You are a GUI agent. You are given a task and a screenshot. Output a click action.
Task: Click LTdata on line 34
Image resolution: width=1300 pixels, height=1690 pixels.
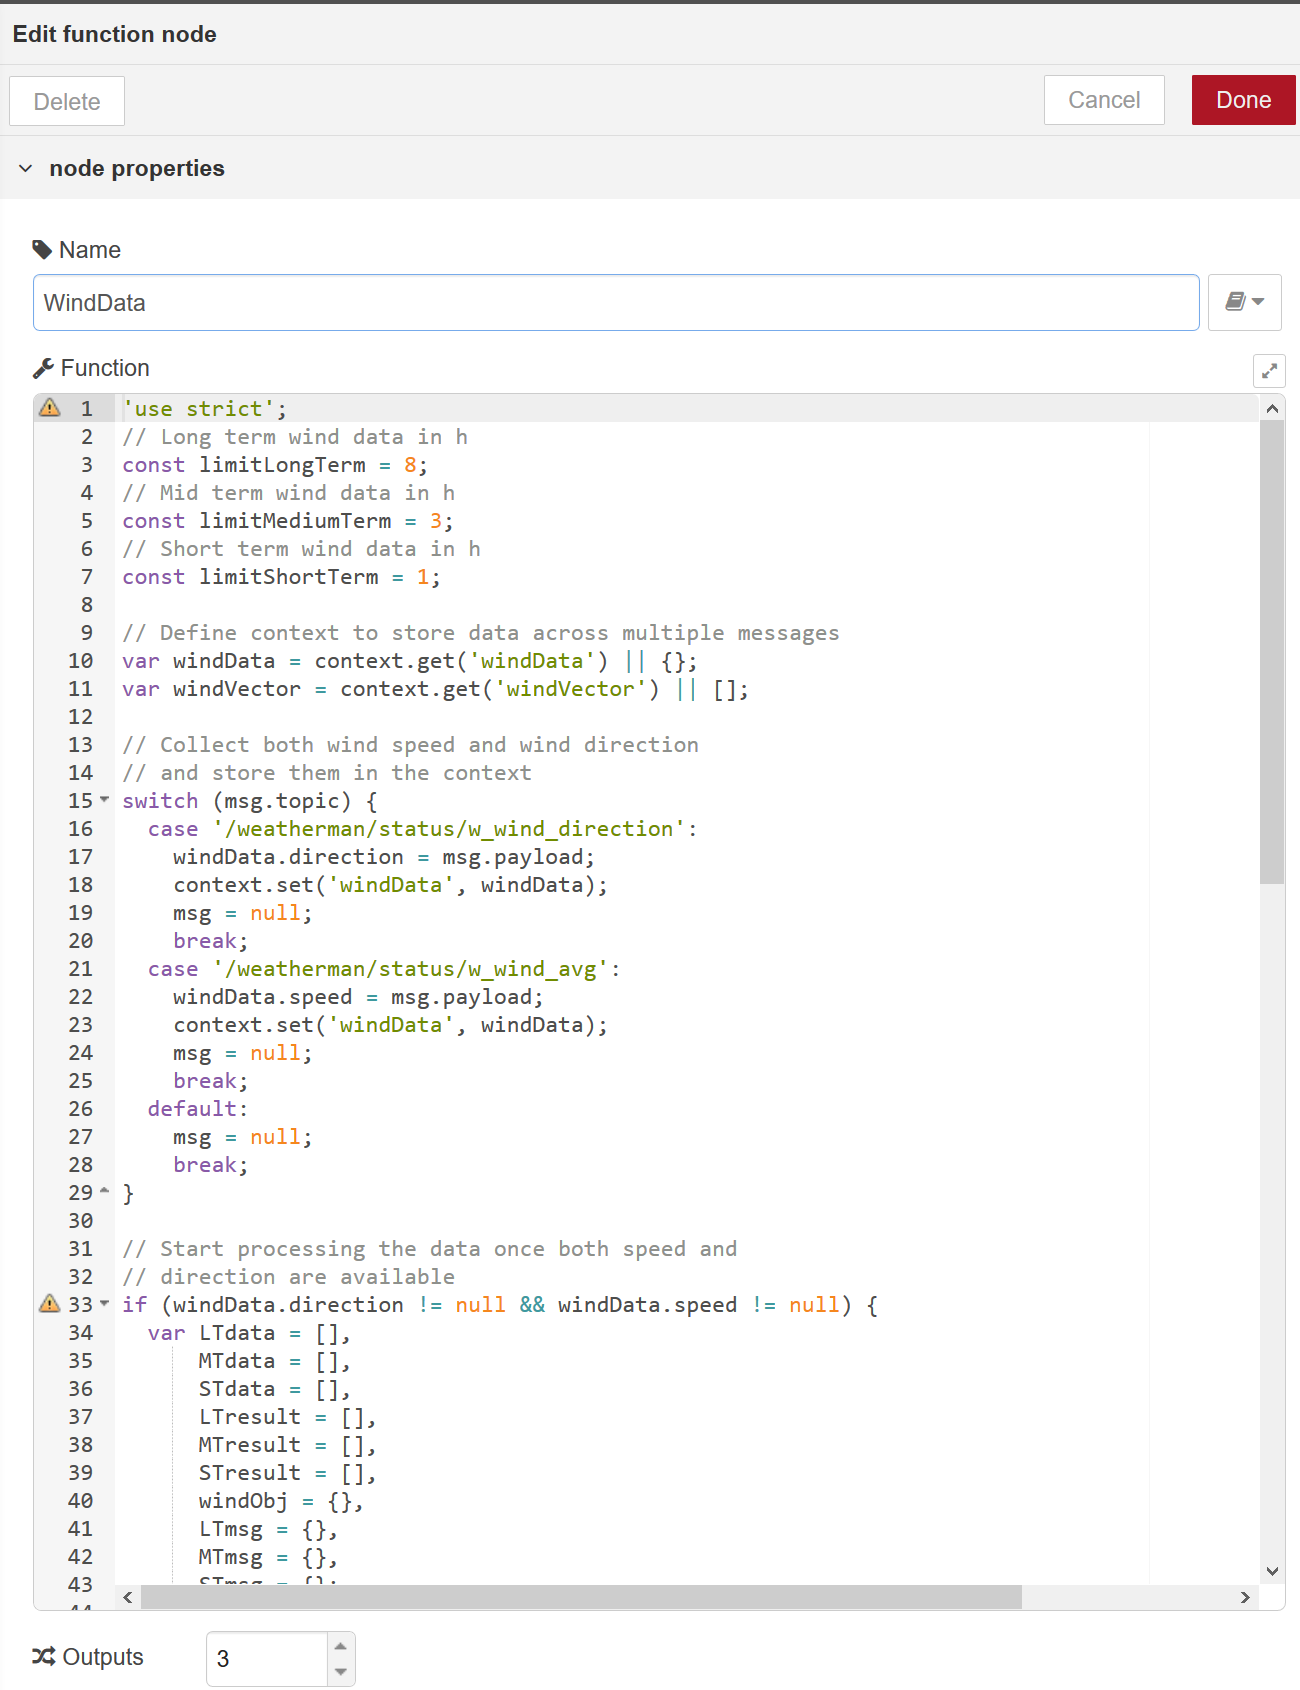[237, 1333]
